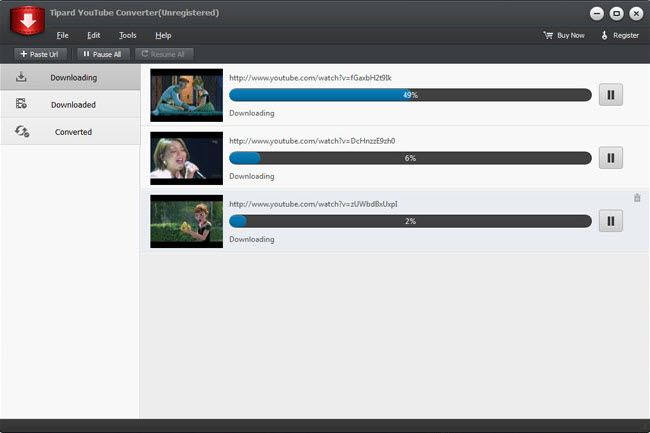
Task: Maximize the Tipard YouTube Converter window
Action: (616, 14)
